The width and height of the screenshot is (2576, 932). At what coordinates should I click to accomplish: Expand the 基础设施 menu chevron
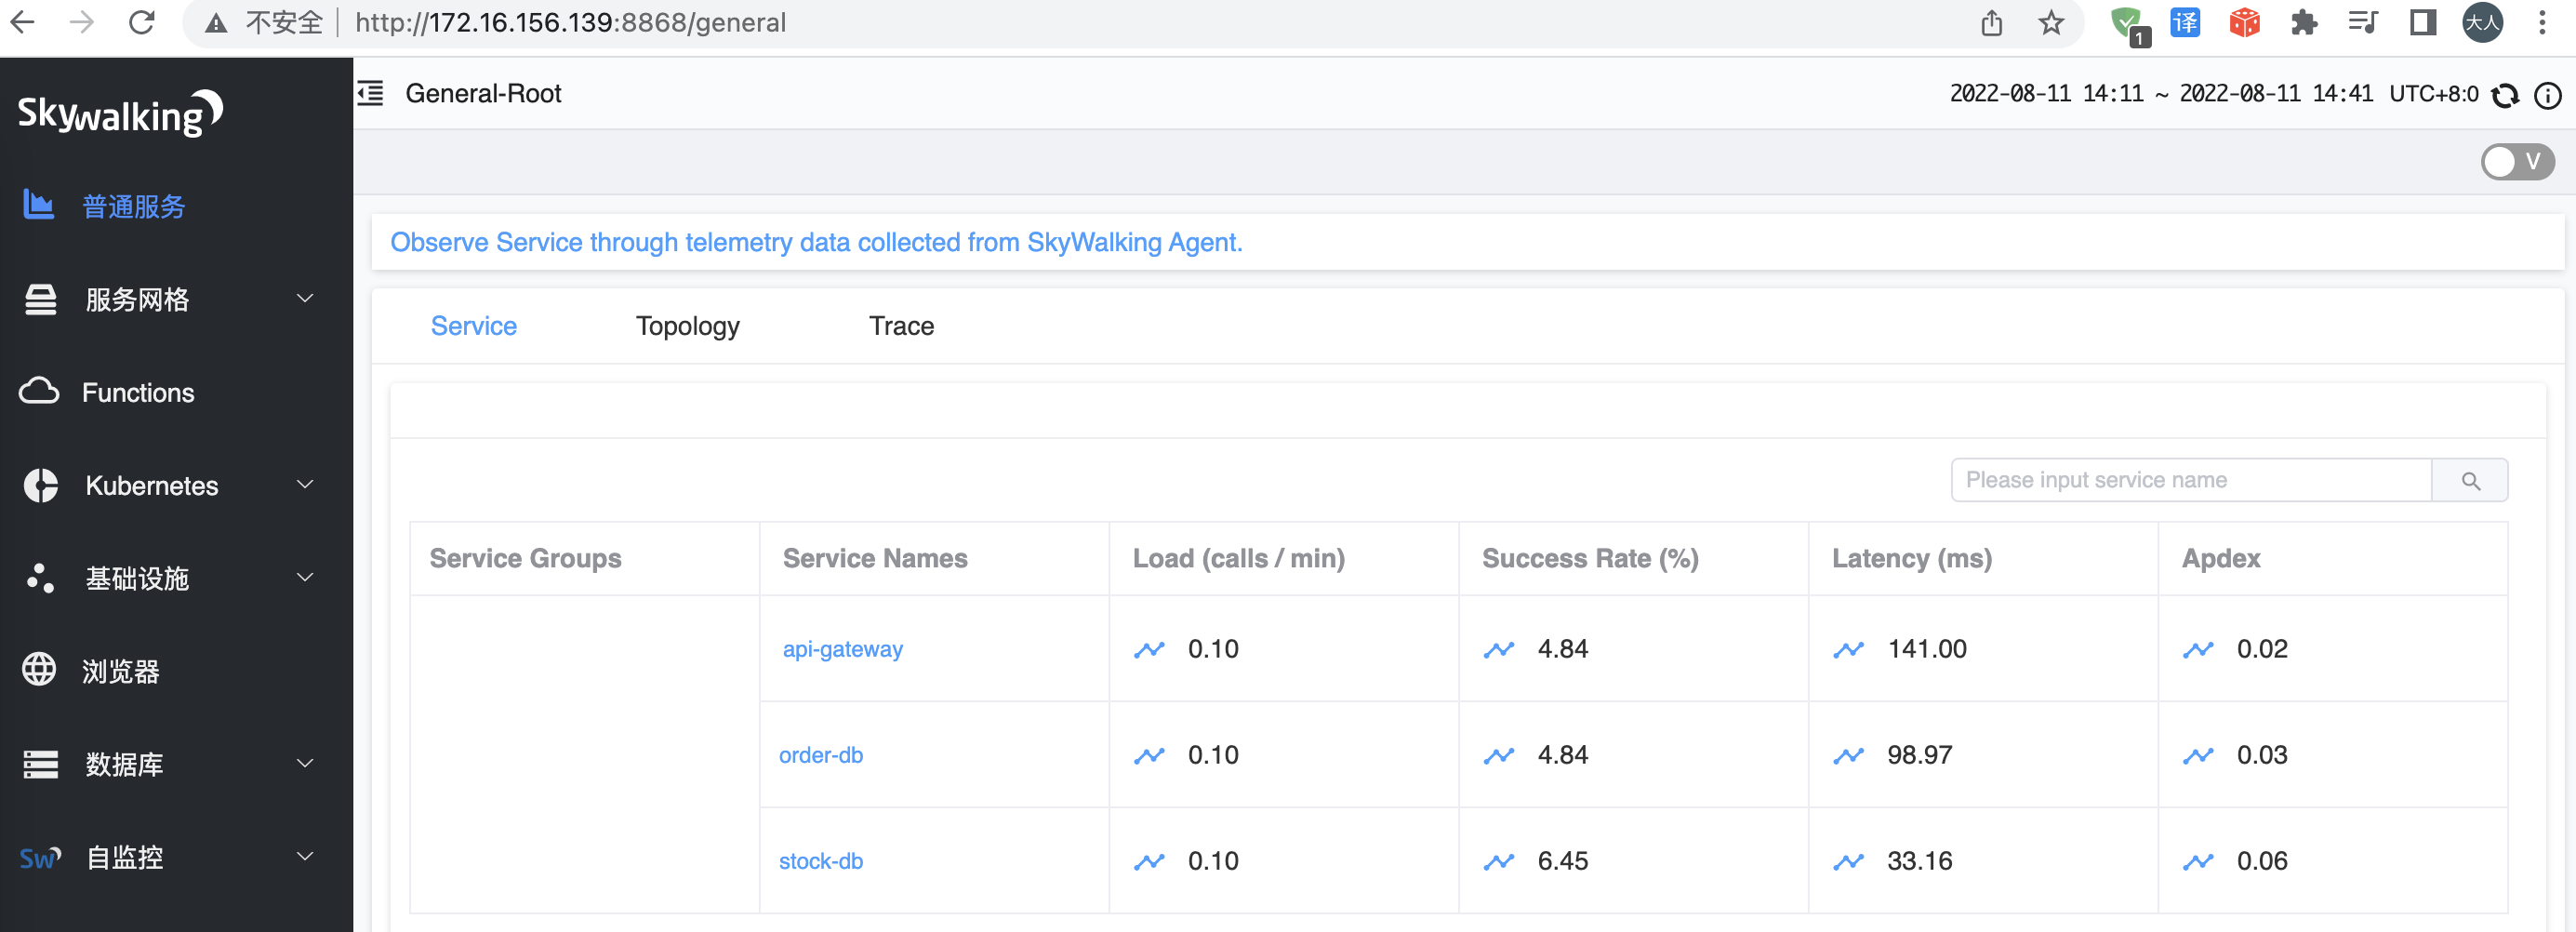(305, 577)
